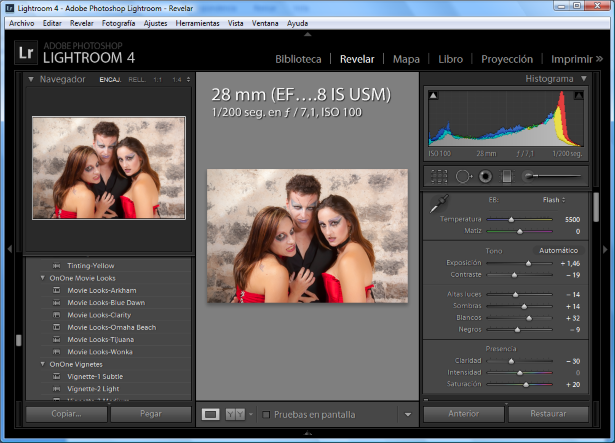The width and height of the screenshot is (615, 443).
Task: Click the Lr logo identity plate
Action: [26, 52]
